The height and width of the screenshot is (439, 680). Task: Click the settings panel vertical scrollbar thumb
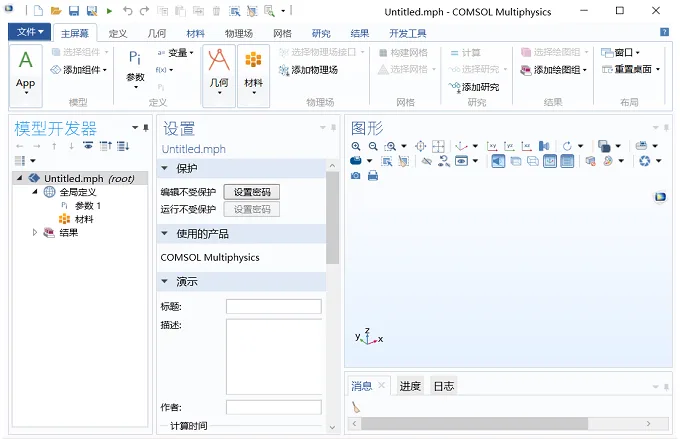click(x=333, y=218)
